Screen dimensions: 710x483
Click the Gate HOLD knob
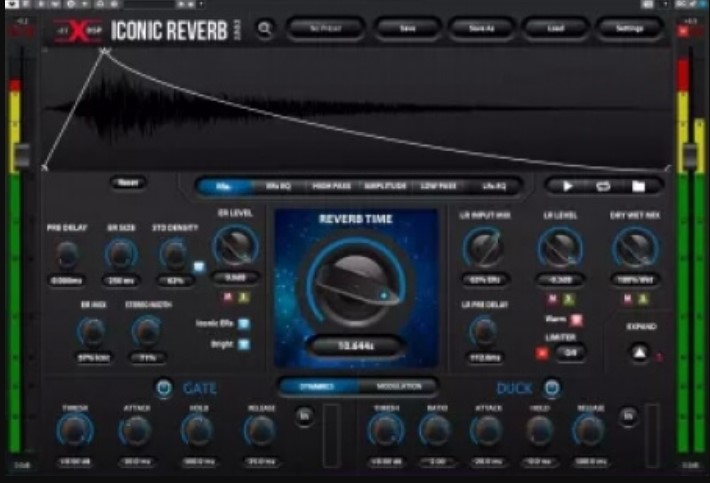[198, 431]
